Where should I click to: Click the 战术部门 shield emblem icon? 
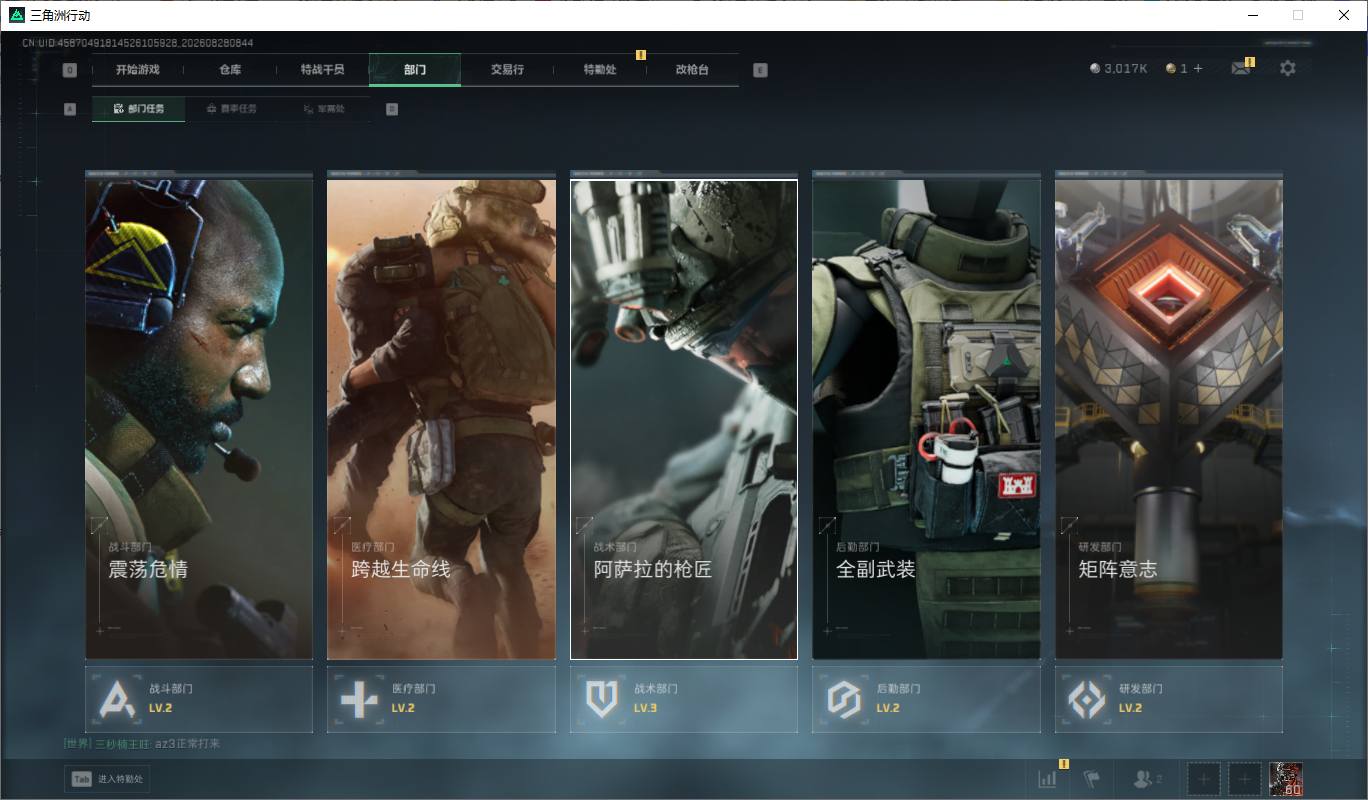601,699
